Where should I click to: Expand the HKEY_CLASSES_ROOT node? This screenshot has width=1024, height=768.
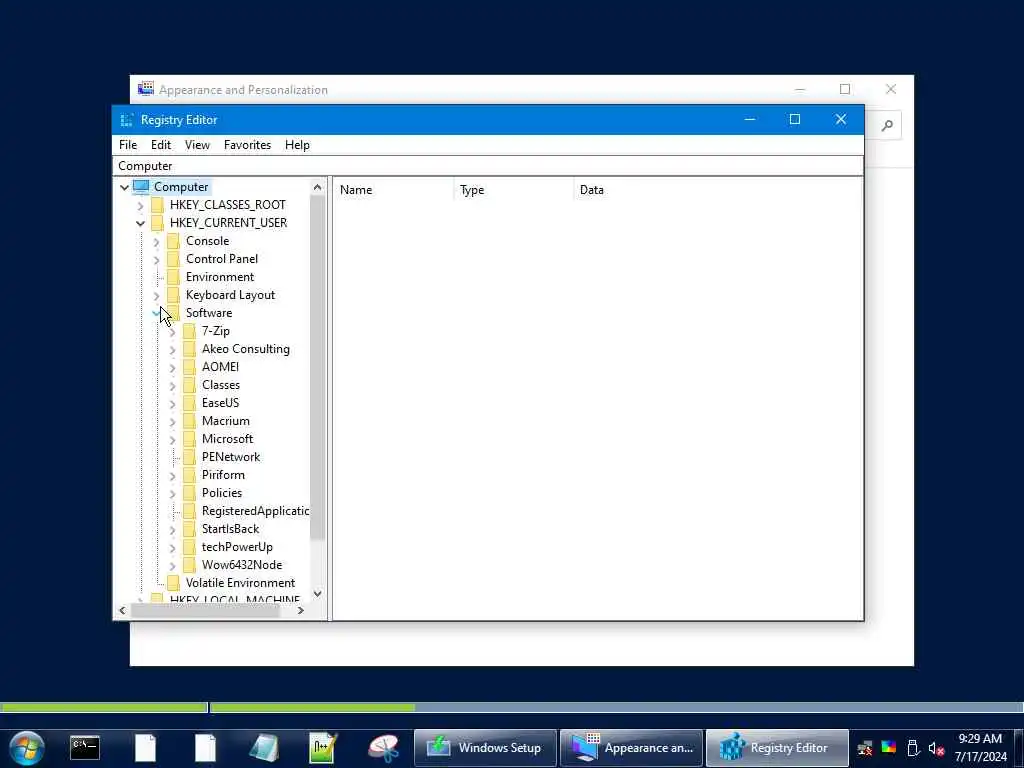tap(140, 206)
